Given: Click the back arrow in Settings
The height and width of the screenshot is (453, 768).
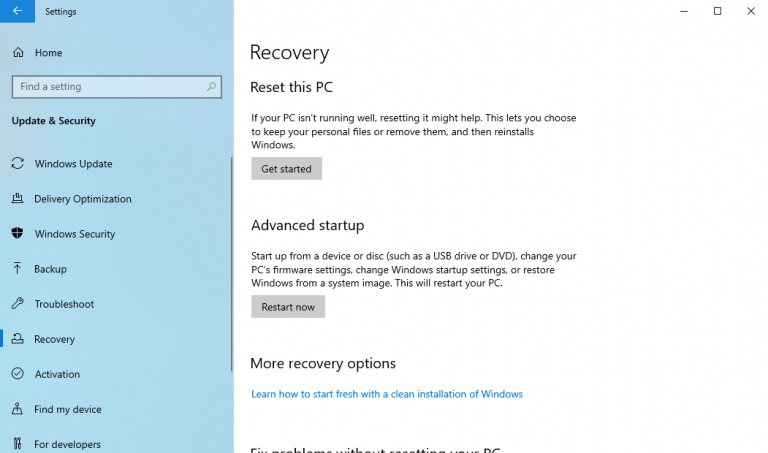Looking at the screenshot, I should pos(17,11).
